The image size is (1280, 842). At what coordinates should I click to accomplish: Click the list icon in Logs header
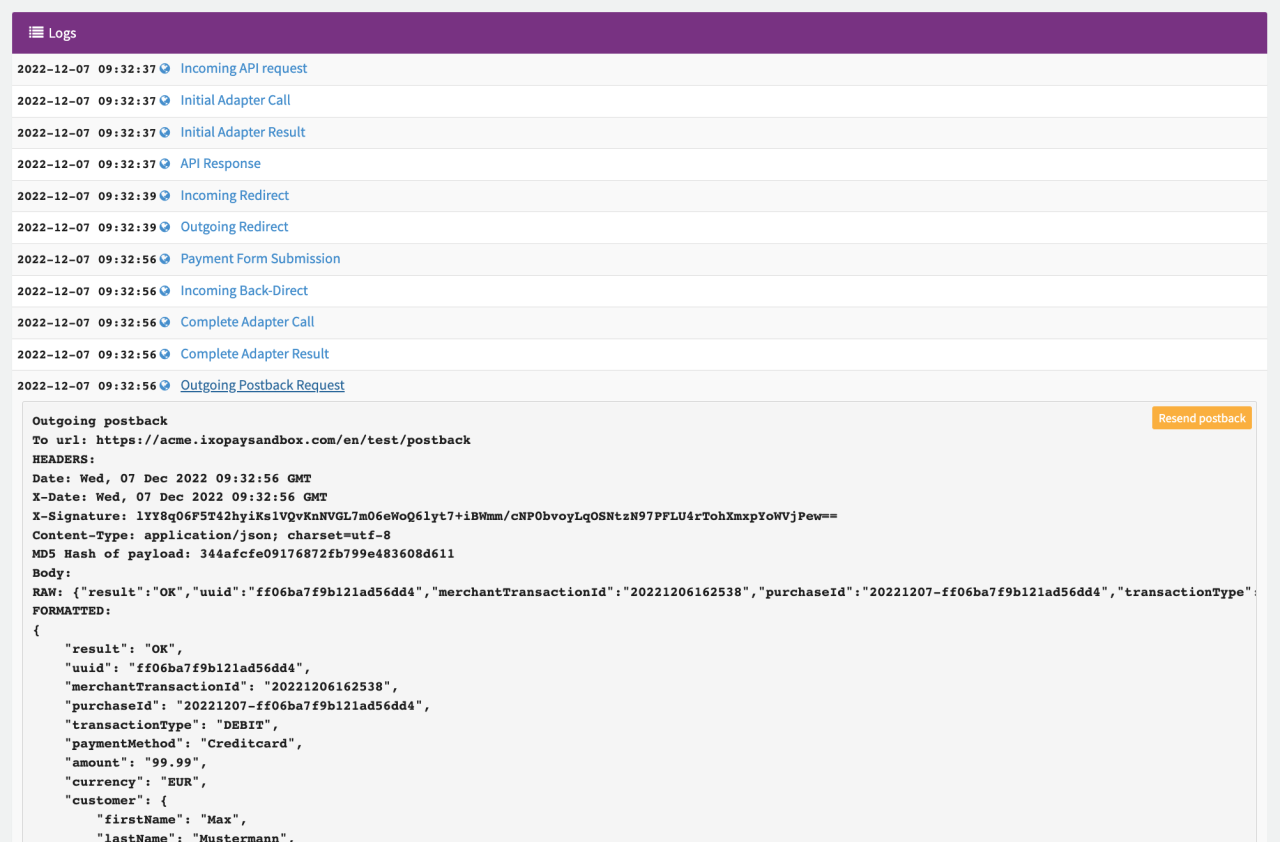pos(36,33)
